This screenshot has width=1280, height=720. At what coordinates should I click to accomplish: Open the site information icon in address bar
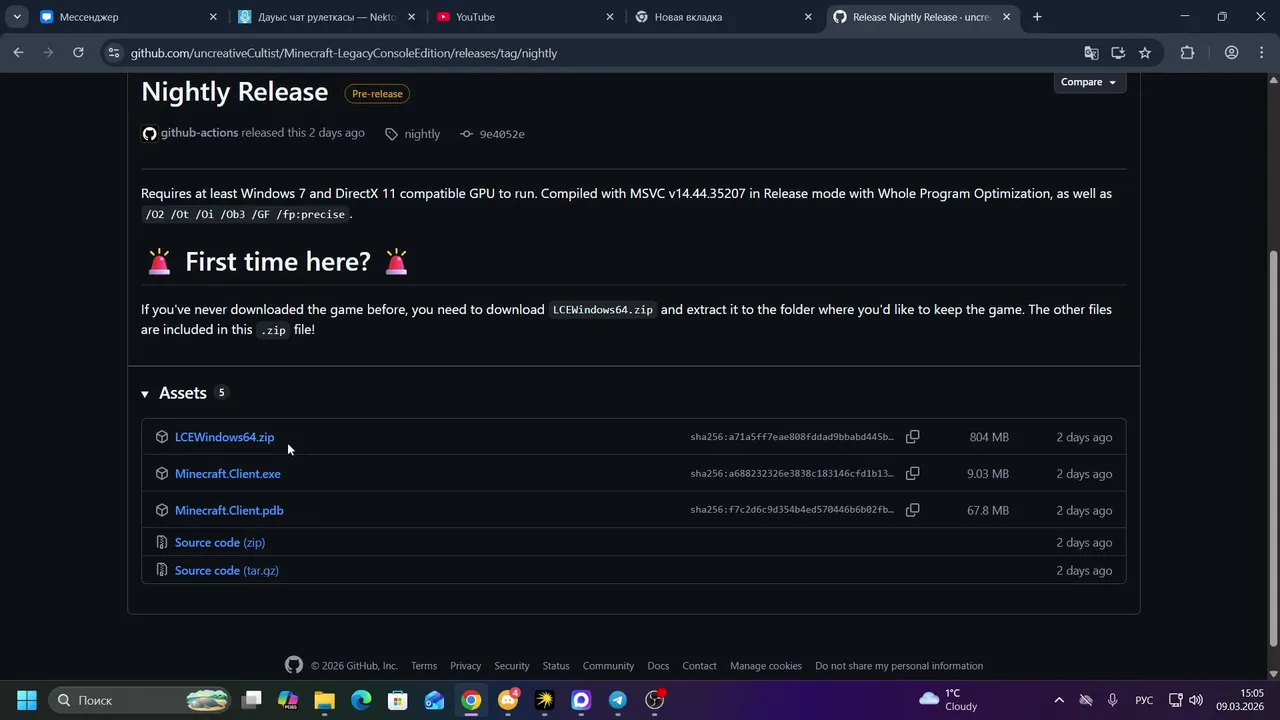coord(113,53)
